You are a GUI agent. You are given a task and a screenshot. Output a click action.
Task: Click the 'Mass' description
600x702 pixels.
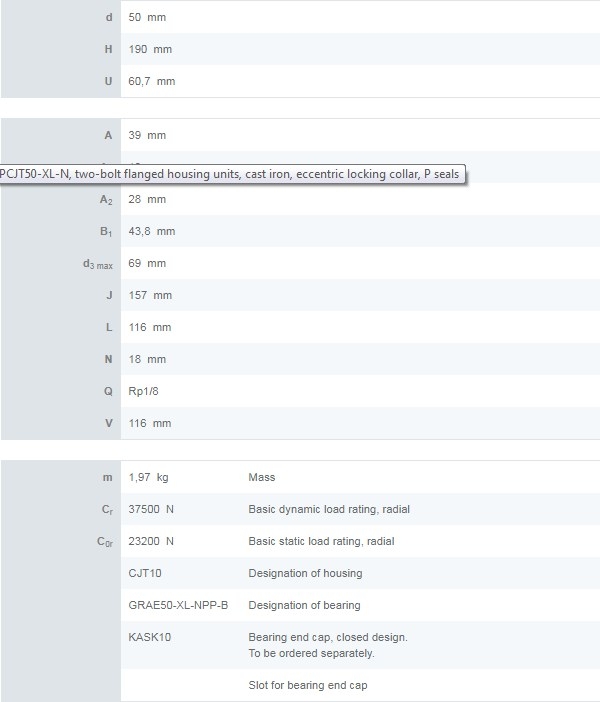click(x=262, y=477)
